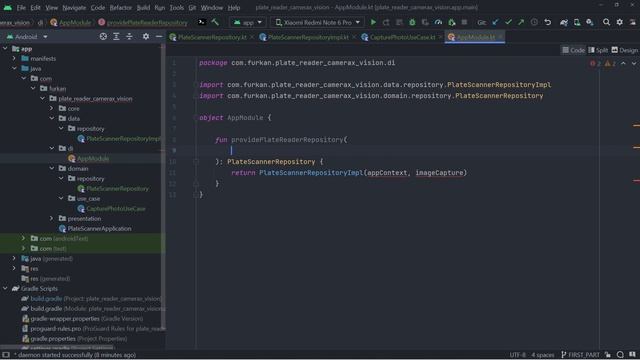Click the terminal icon in the navigation bar

click(x=202, y=22)
